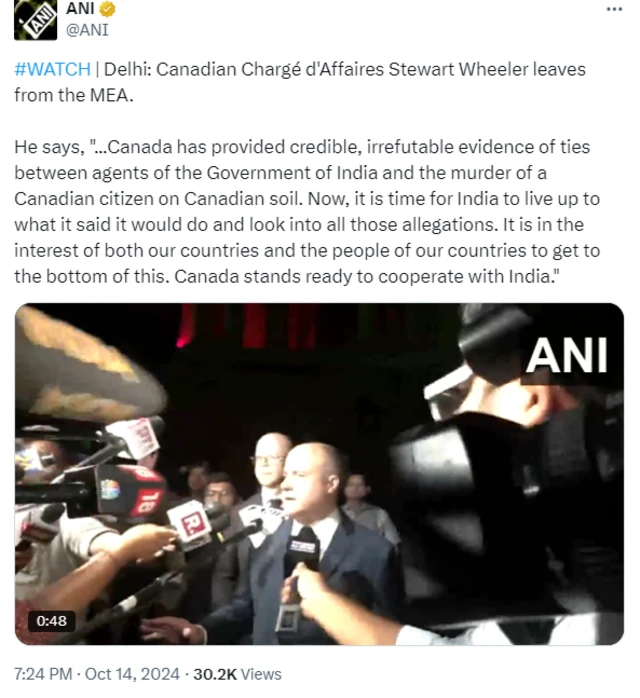This screenshot has width=640, height=698.
Task: Open the #WATCH hashtag
Action: coord(53,69)
